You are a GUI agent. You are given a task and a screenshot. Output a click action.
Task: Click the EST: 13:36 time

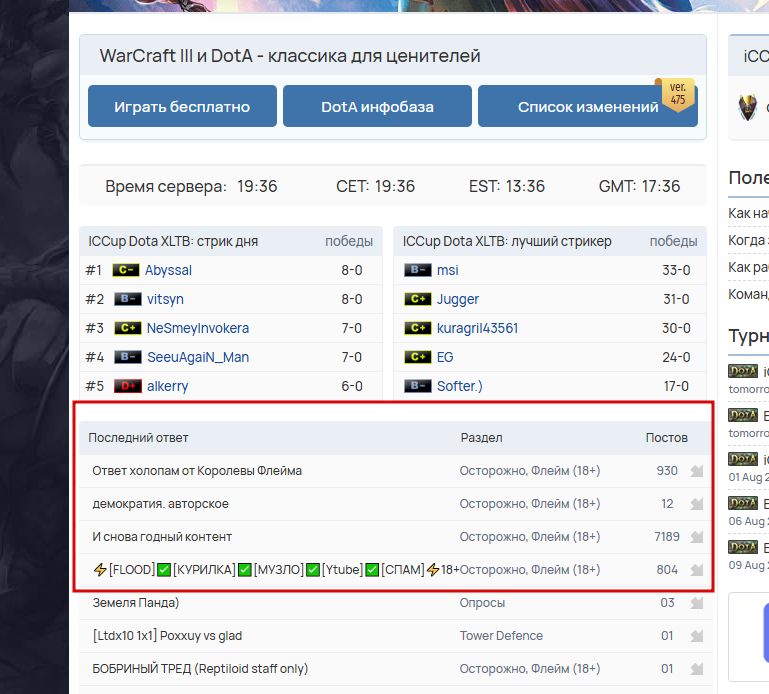click(x=507, y=186)
